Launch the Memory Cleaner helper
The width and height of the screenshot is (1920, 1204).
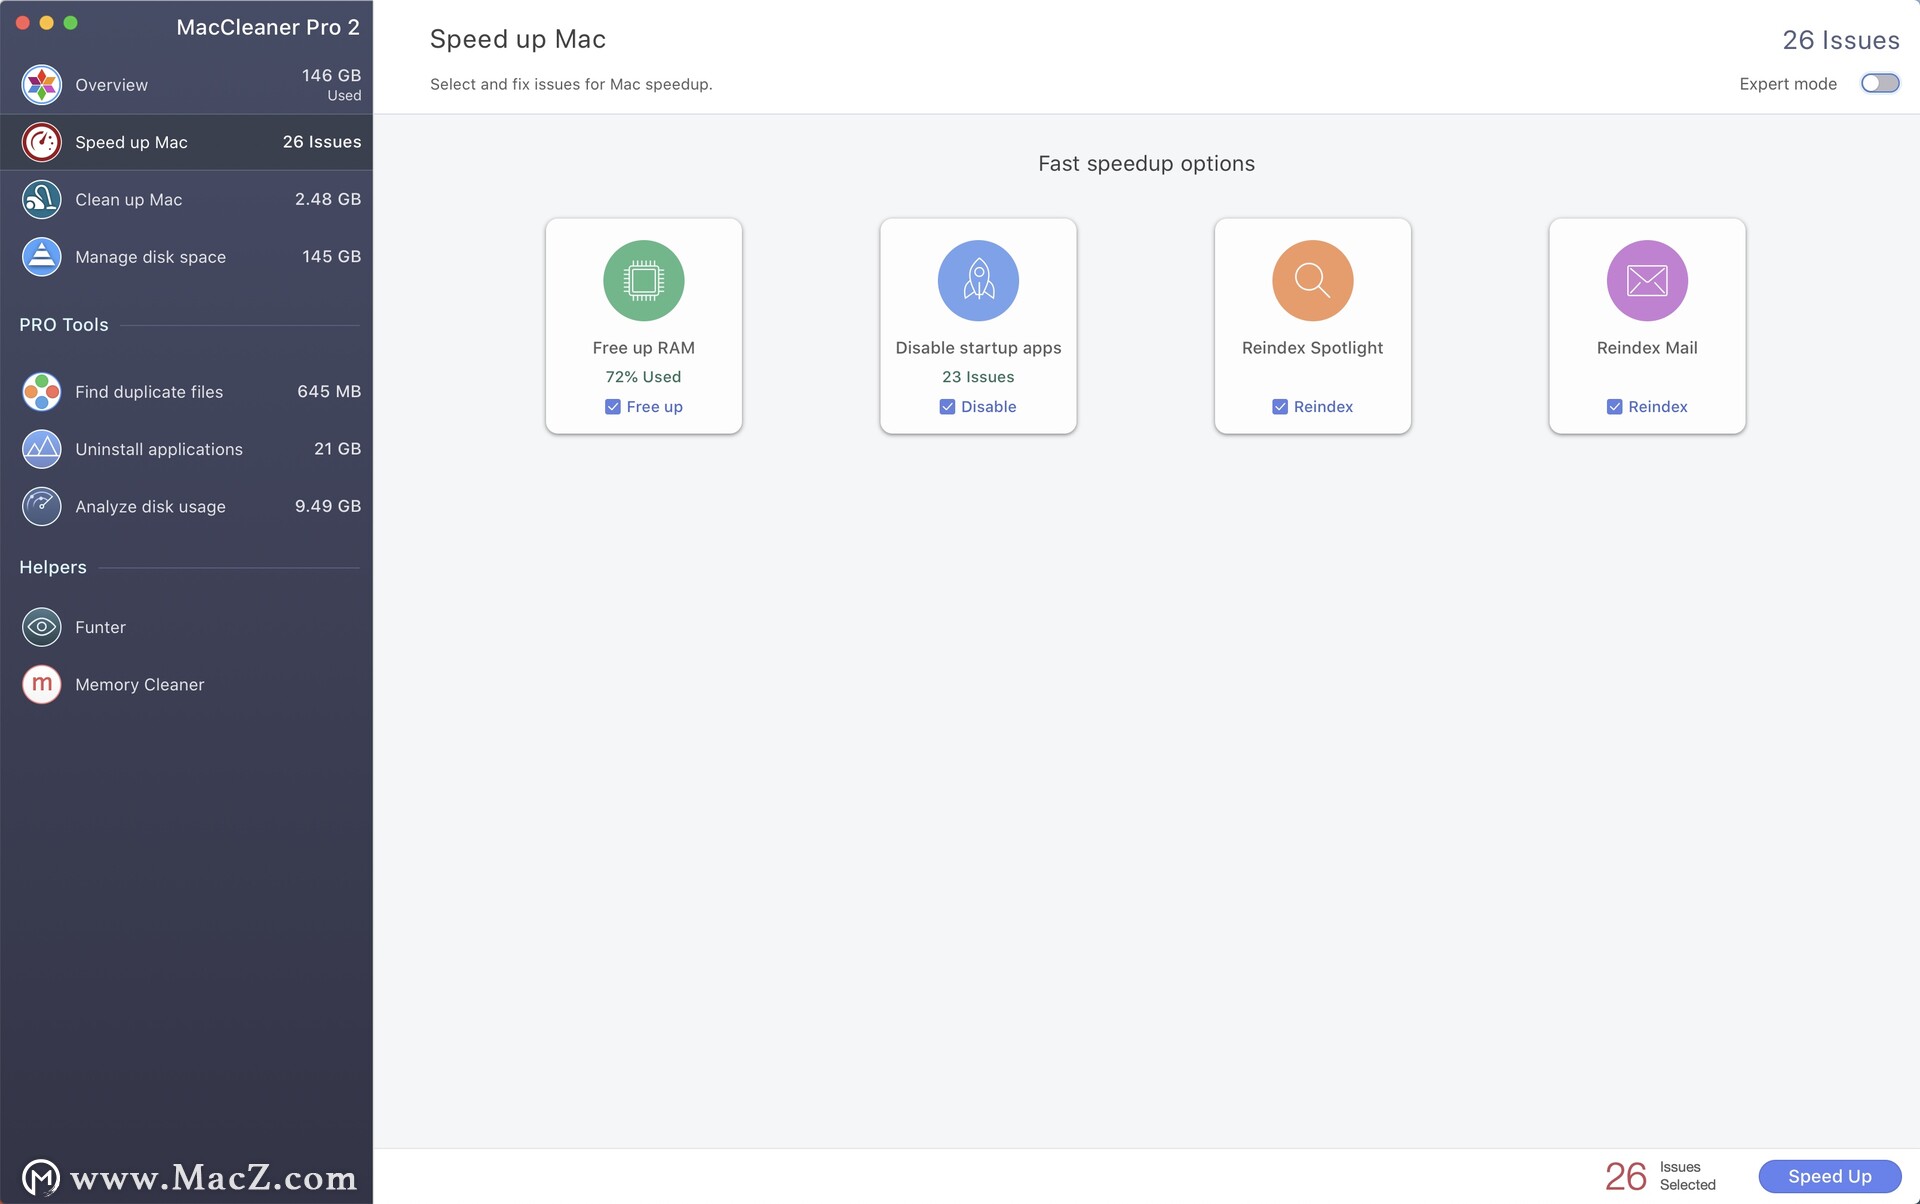coord(186,685)
